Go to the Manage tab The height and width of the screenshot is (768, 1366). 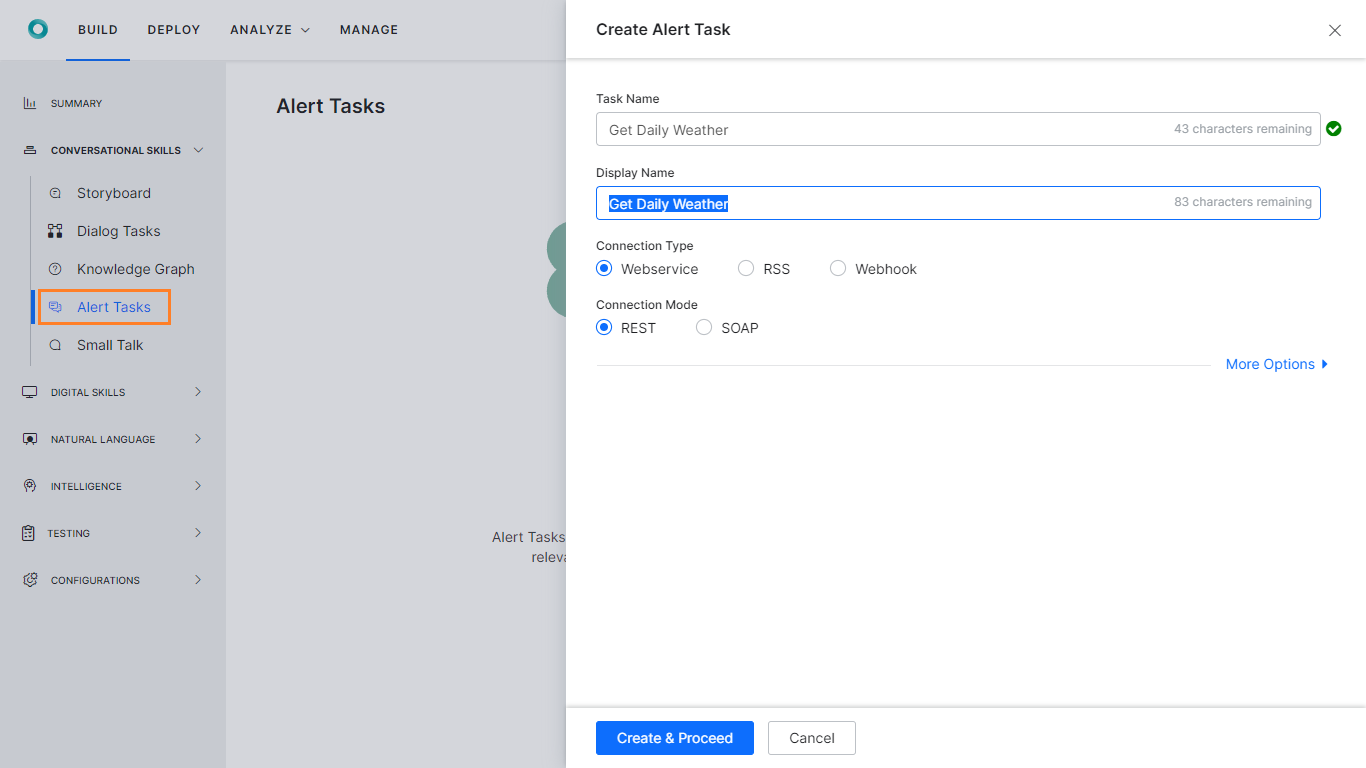(369, 30)
